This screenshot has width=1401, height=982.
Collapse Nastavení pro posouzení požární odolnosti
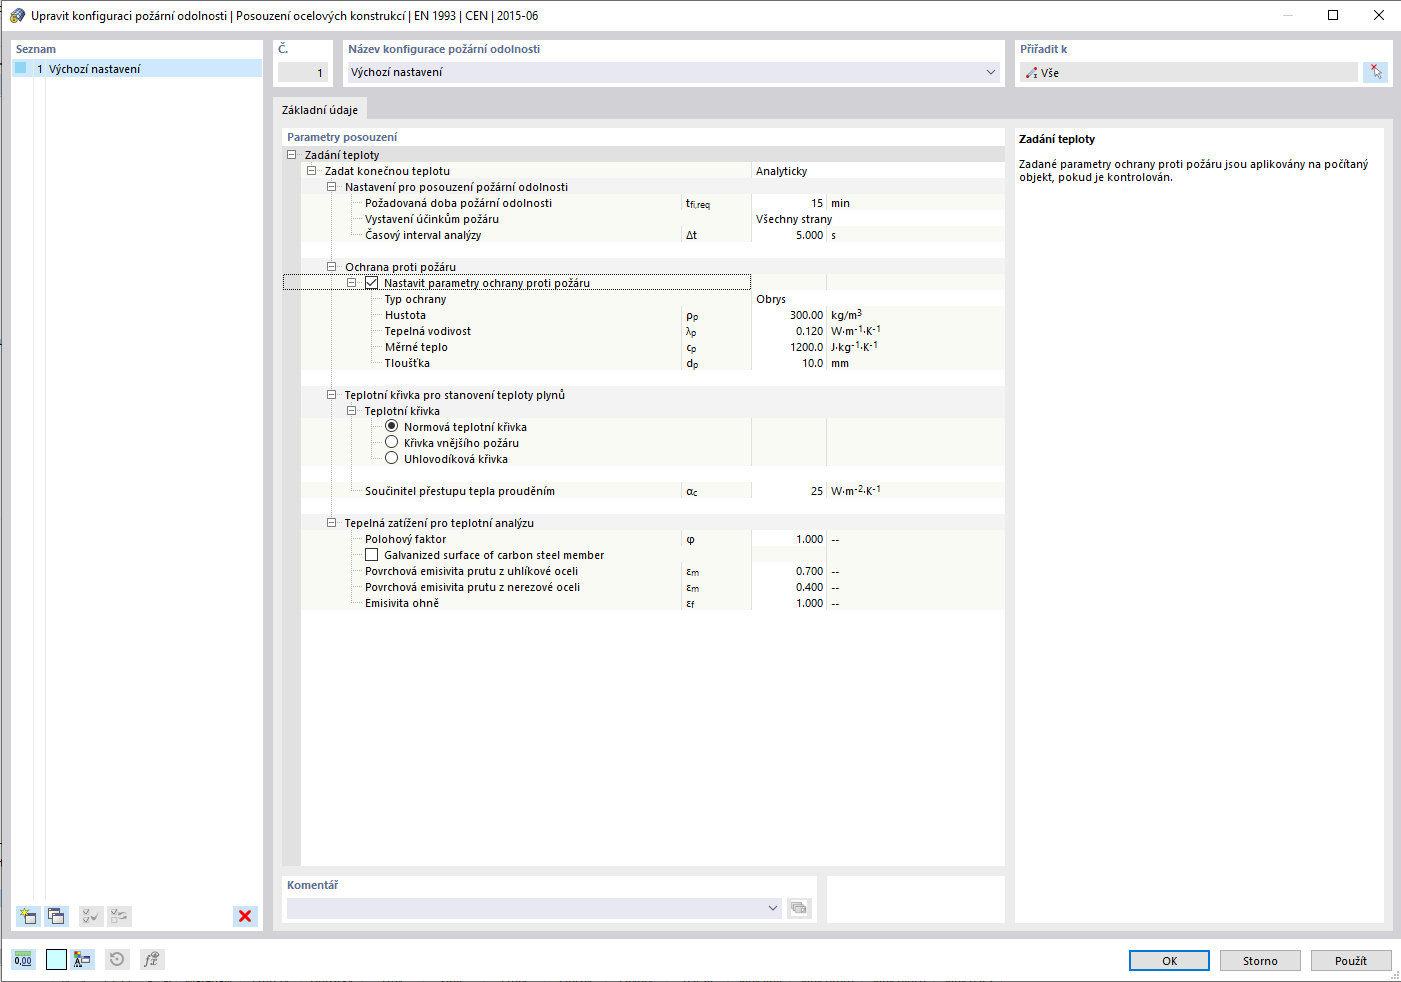pyautogui.click(x=332, y=187)
